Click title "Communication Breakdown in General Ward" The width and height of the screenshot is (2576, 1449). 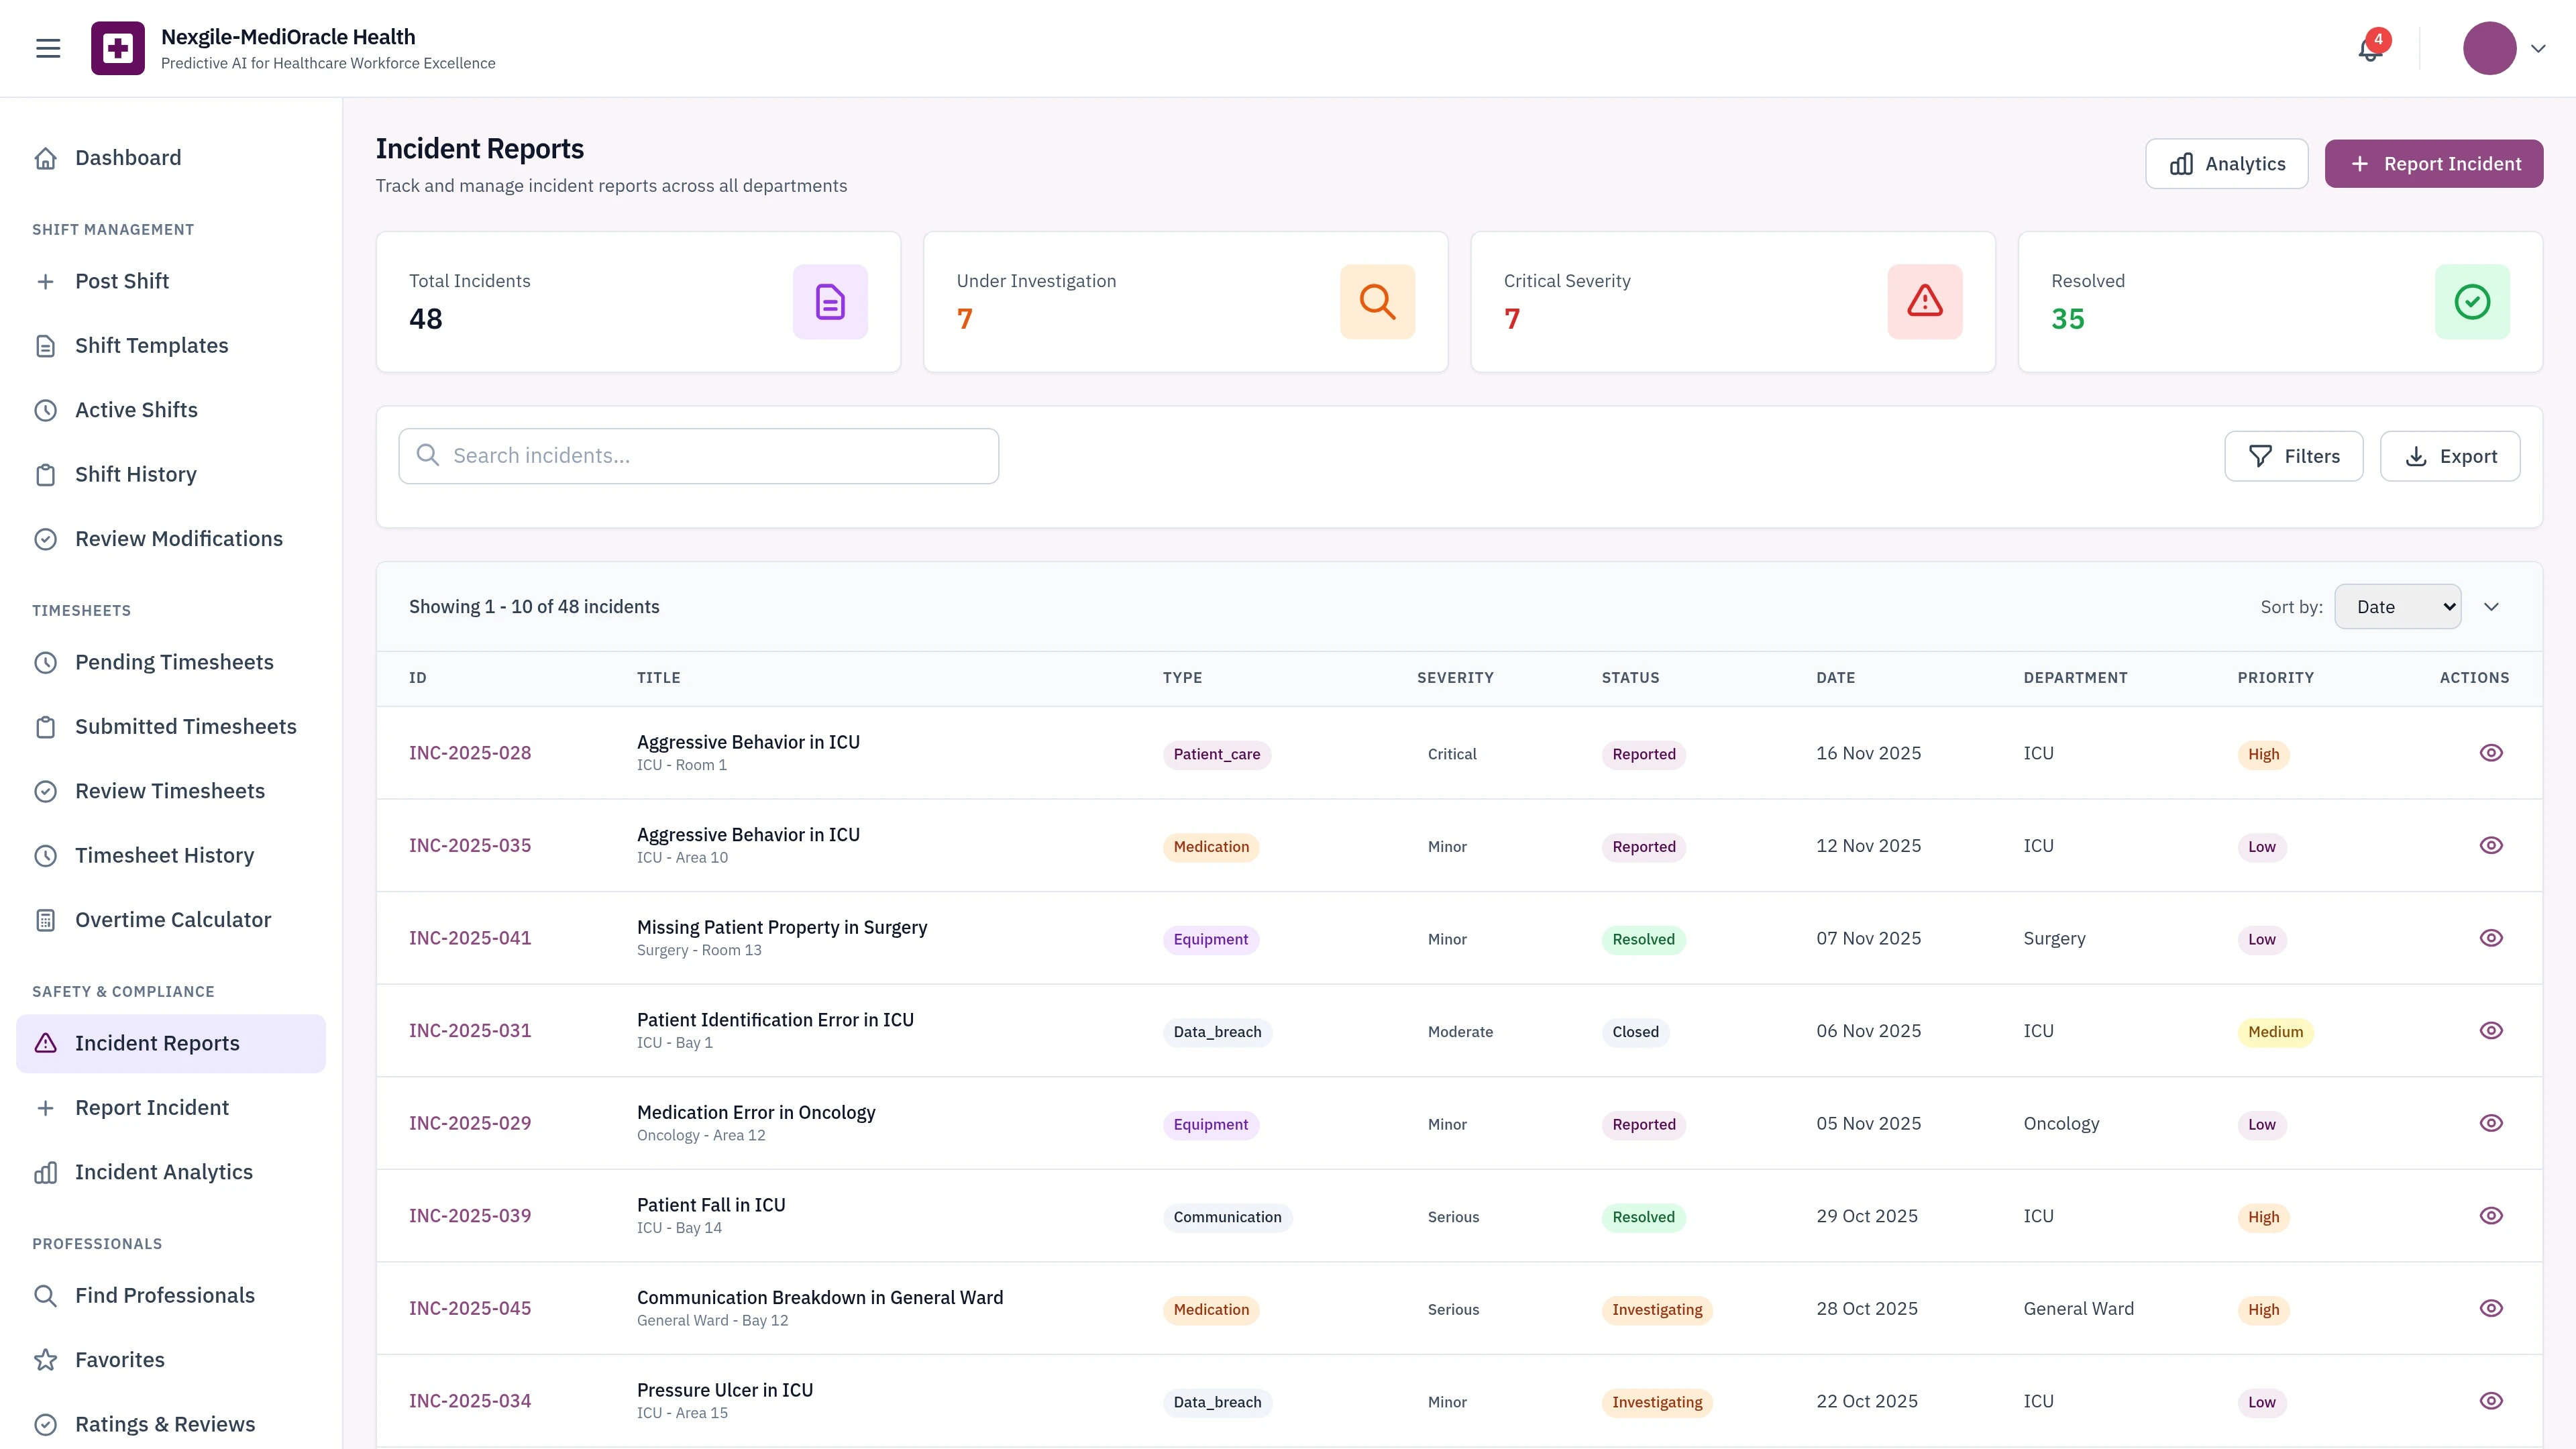[820, 1297]
